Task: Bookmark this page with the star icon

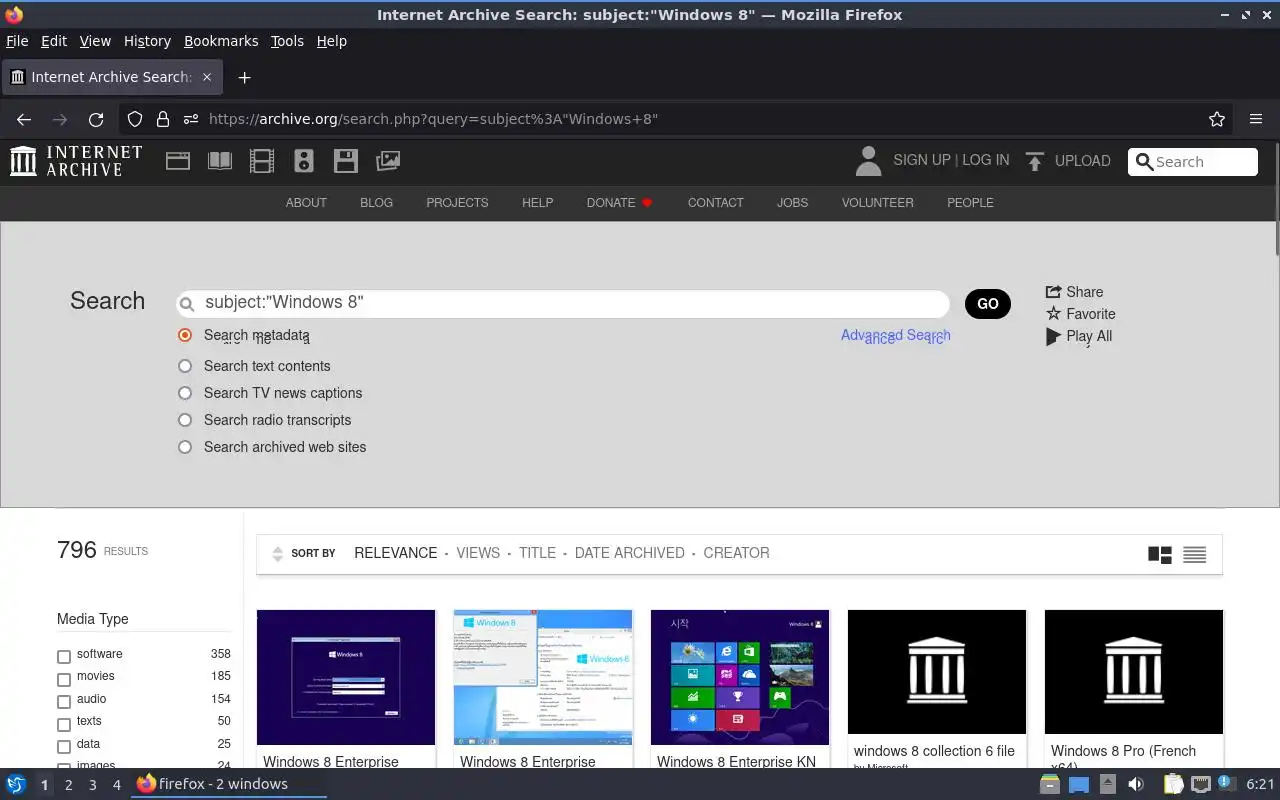Action: (x=1217, y=119)
